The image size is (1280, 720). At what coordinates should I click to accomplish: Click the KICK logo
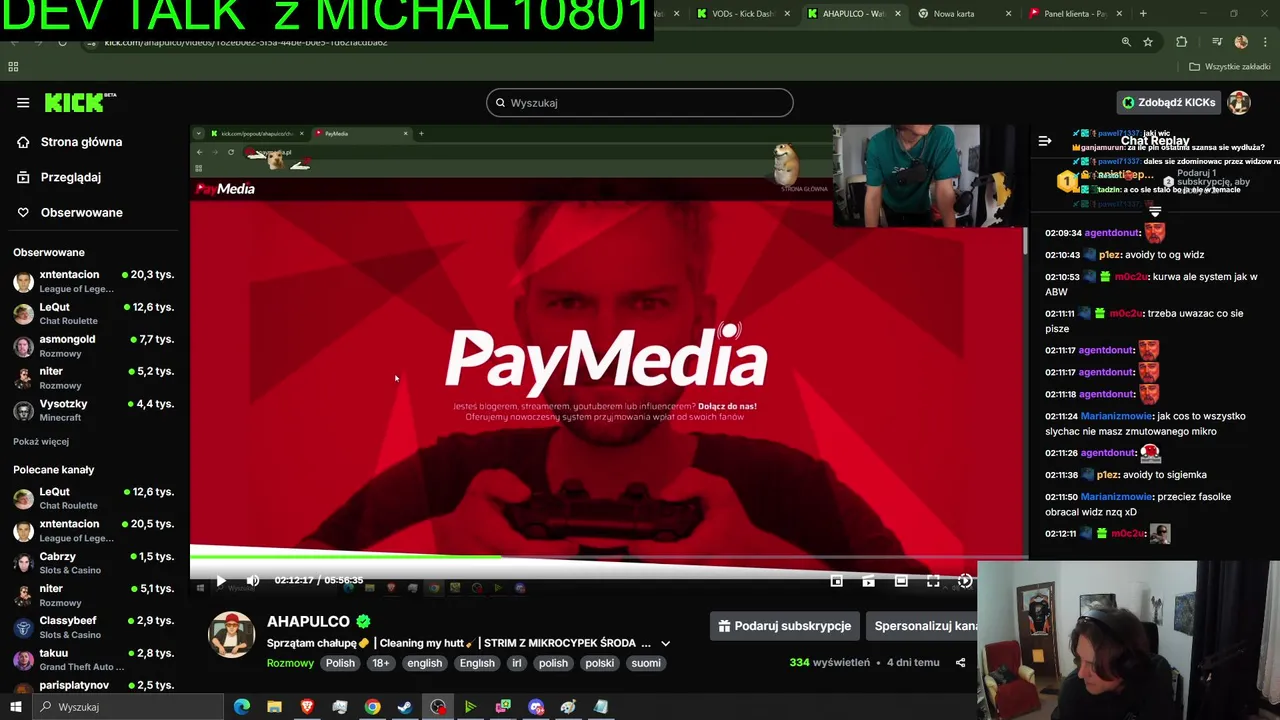click(x=80, y=102)
